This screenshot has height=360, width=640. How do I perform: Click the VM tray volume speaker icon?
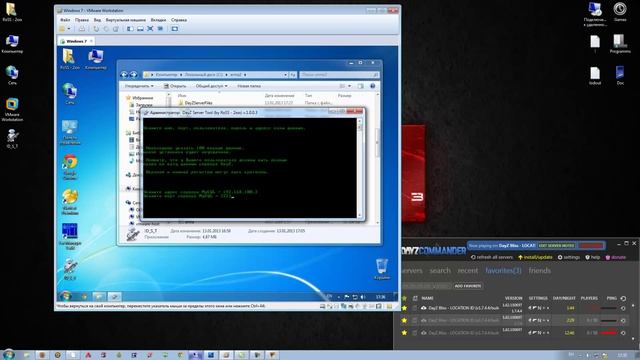click(363, 297)
